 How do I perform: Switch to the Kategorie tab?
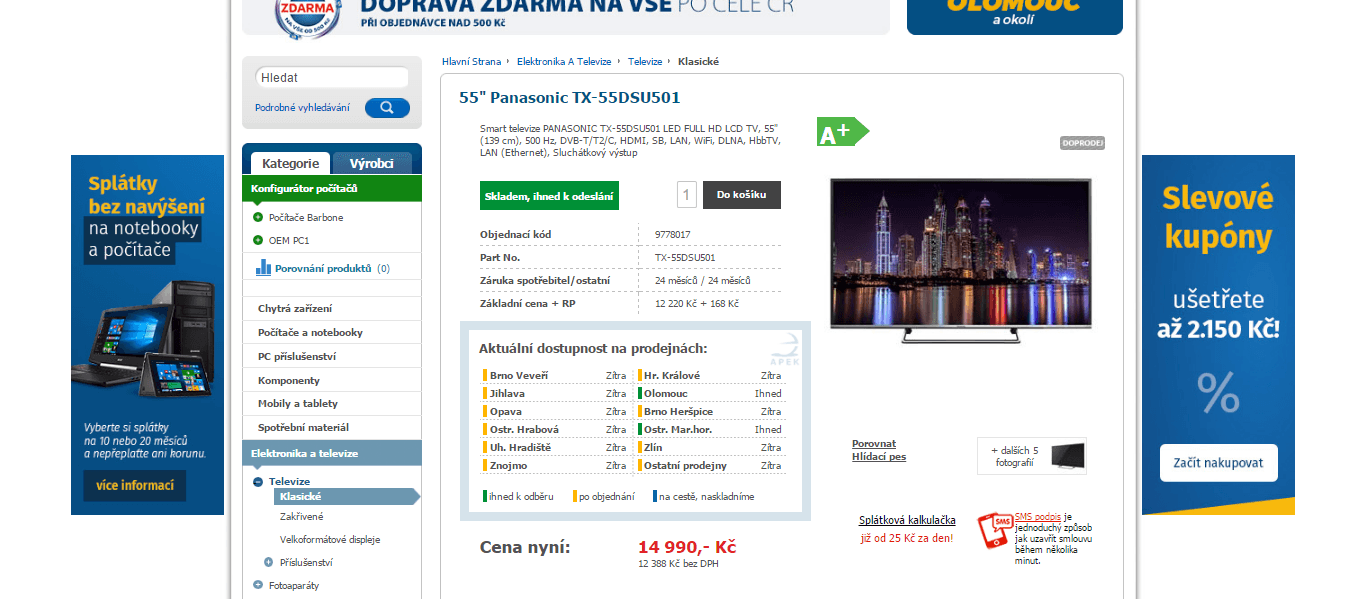pyautogui.click(x=291, y=163)
